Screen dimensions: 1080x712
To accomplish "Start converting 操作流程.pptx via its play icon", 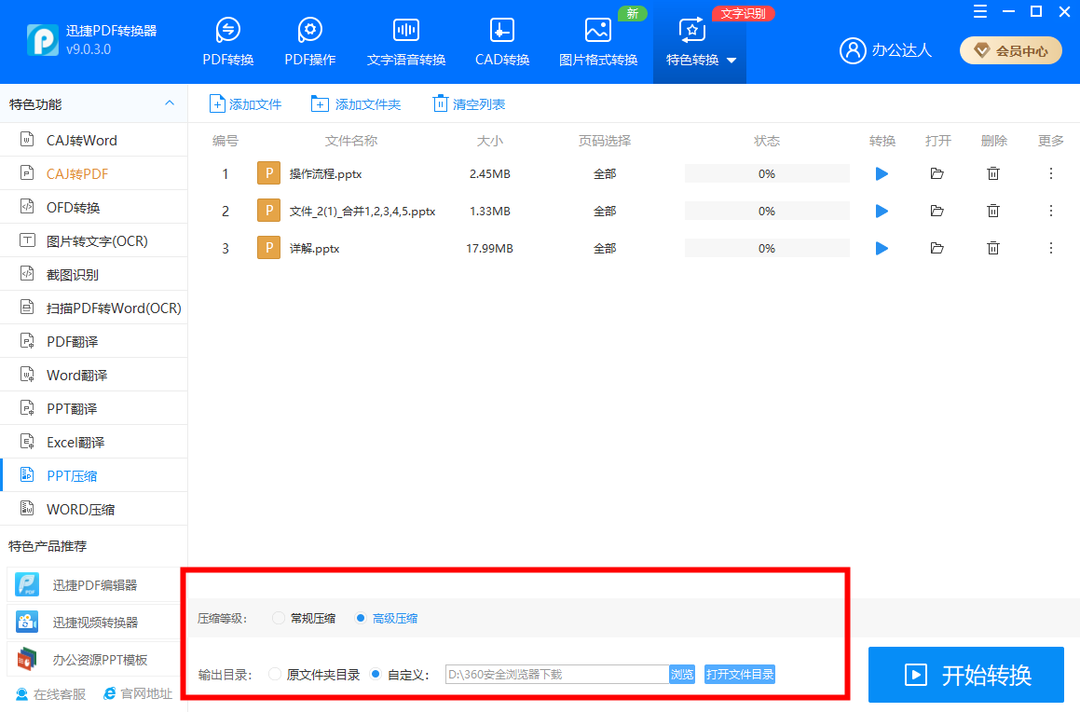I will [x=881, y=173].
